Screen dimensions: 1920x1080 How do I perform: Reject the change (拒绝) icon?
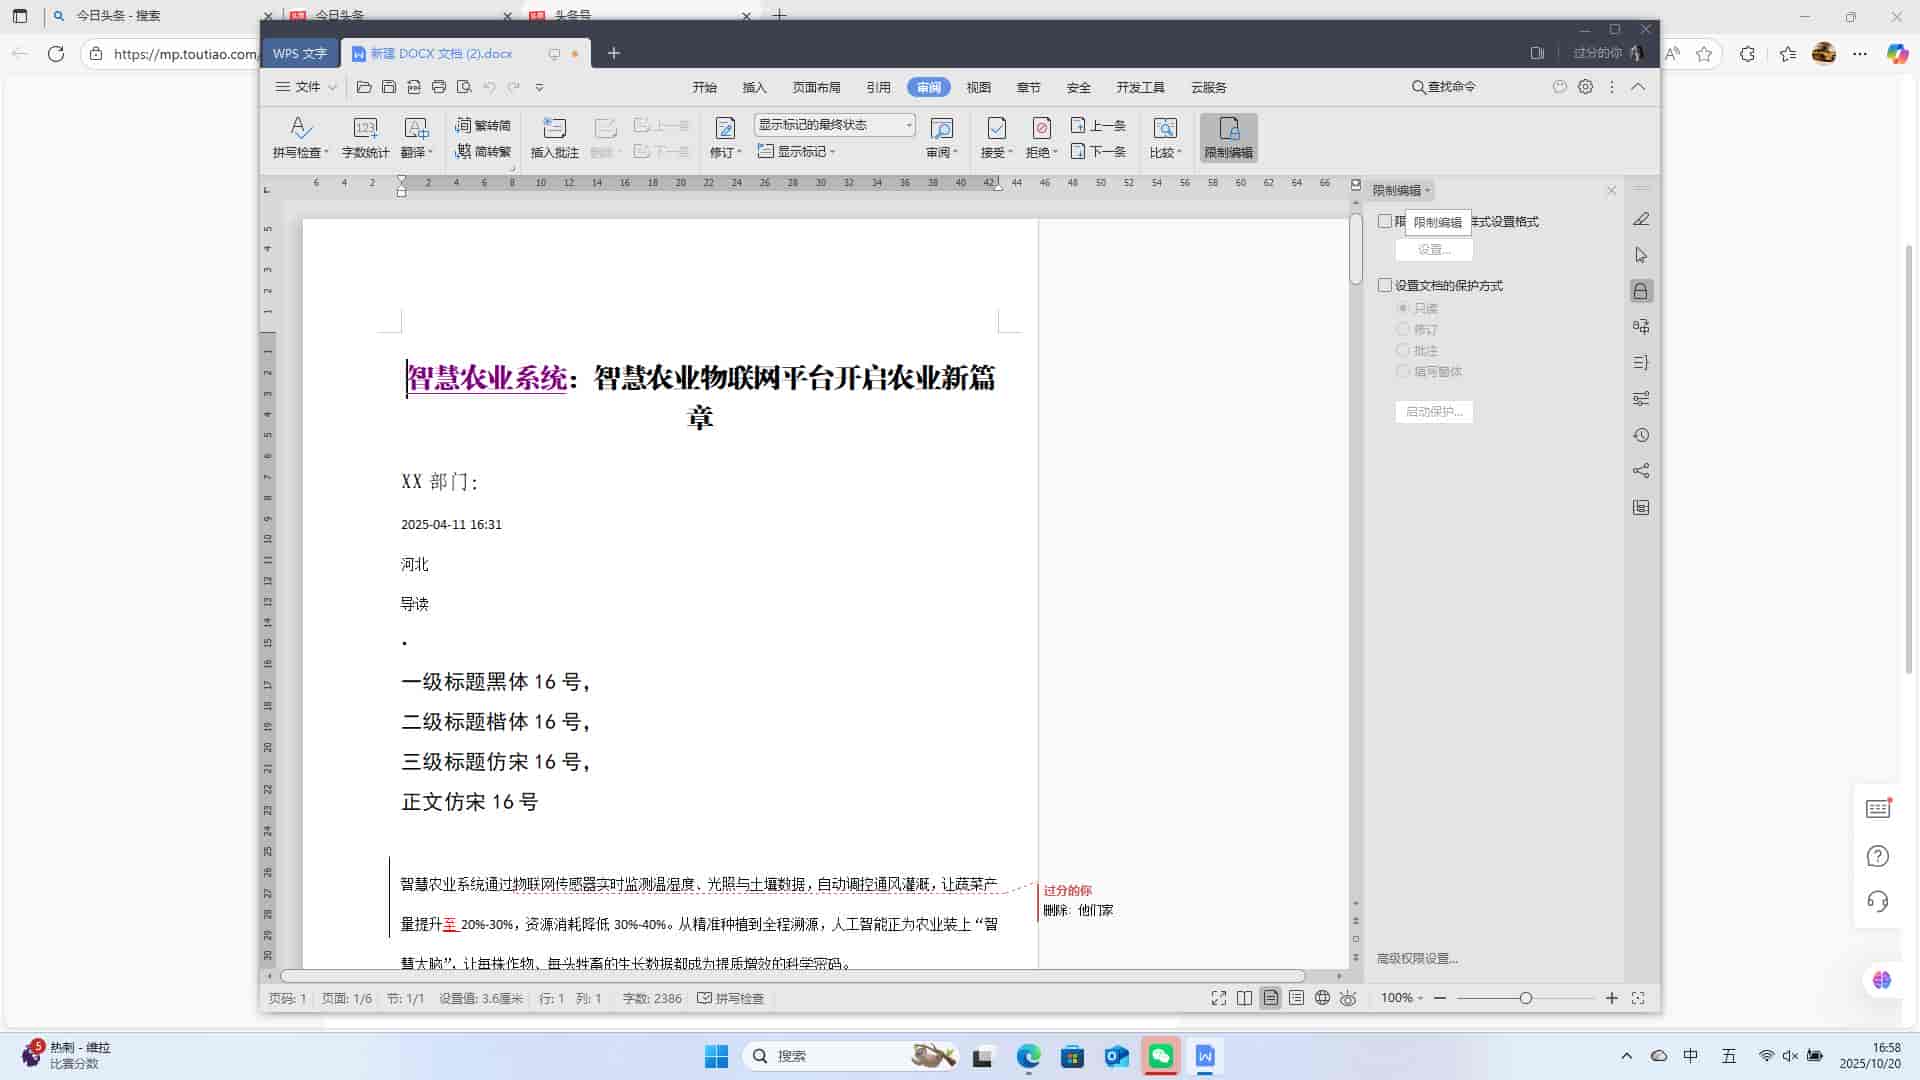1041,128
